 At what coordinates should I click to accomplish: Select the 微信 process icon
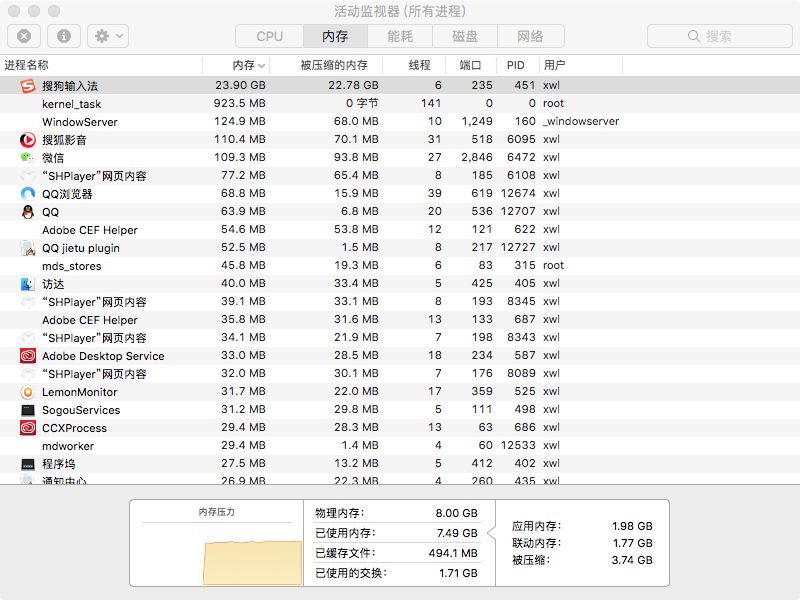pos(27,158)
